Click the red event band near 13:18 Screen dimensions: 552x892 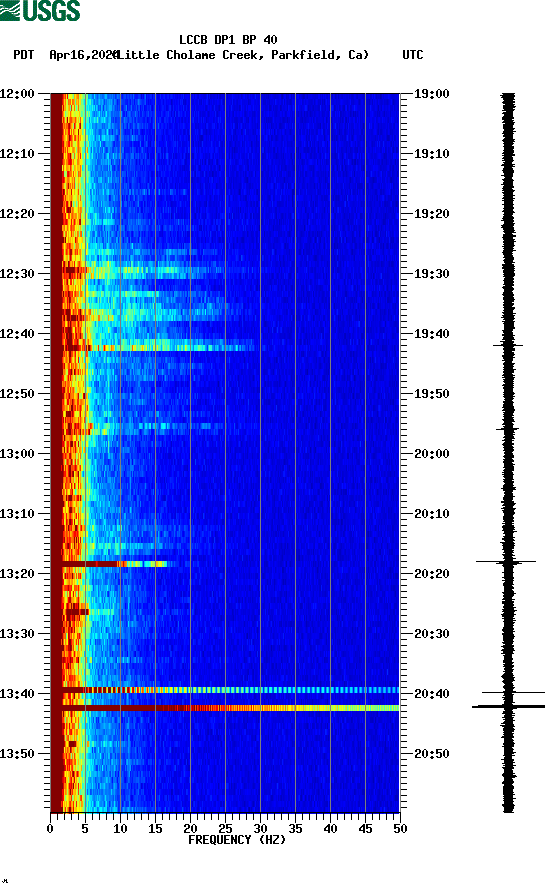(117, 564)
